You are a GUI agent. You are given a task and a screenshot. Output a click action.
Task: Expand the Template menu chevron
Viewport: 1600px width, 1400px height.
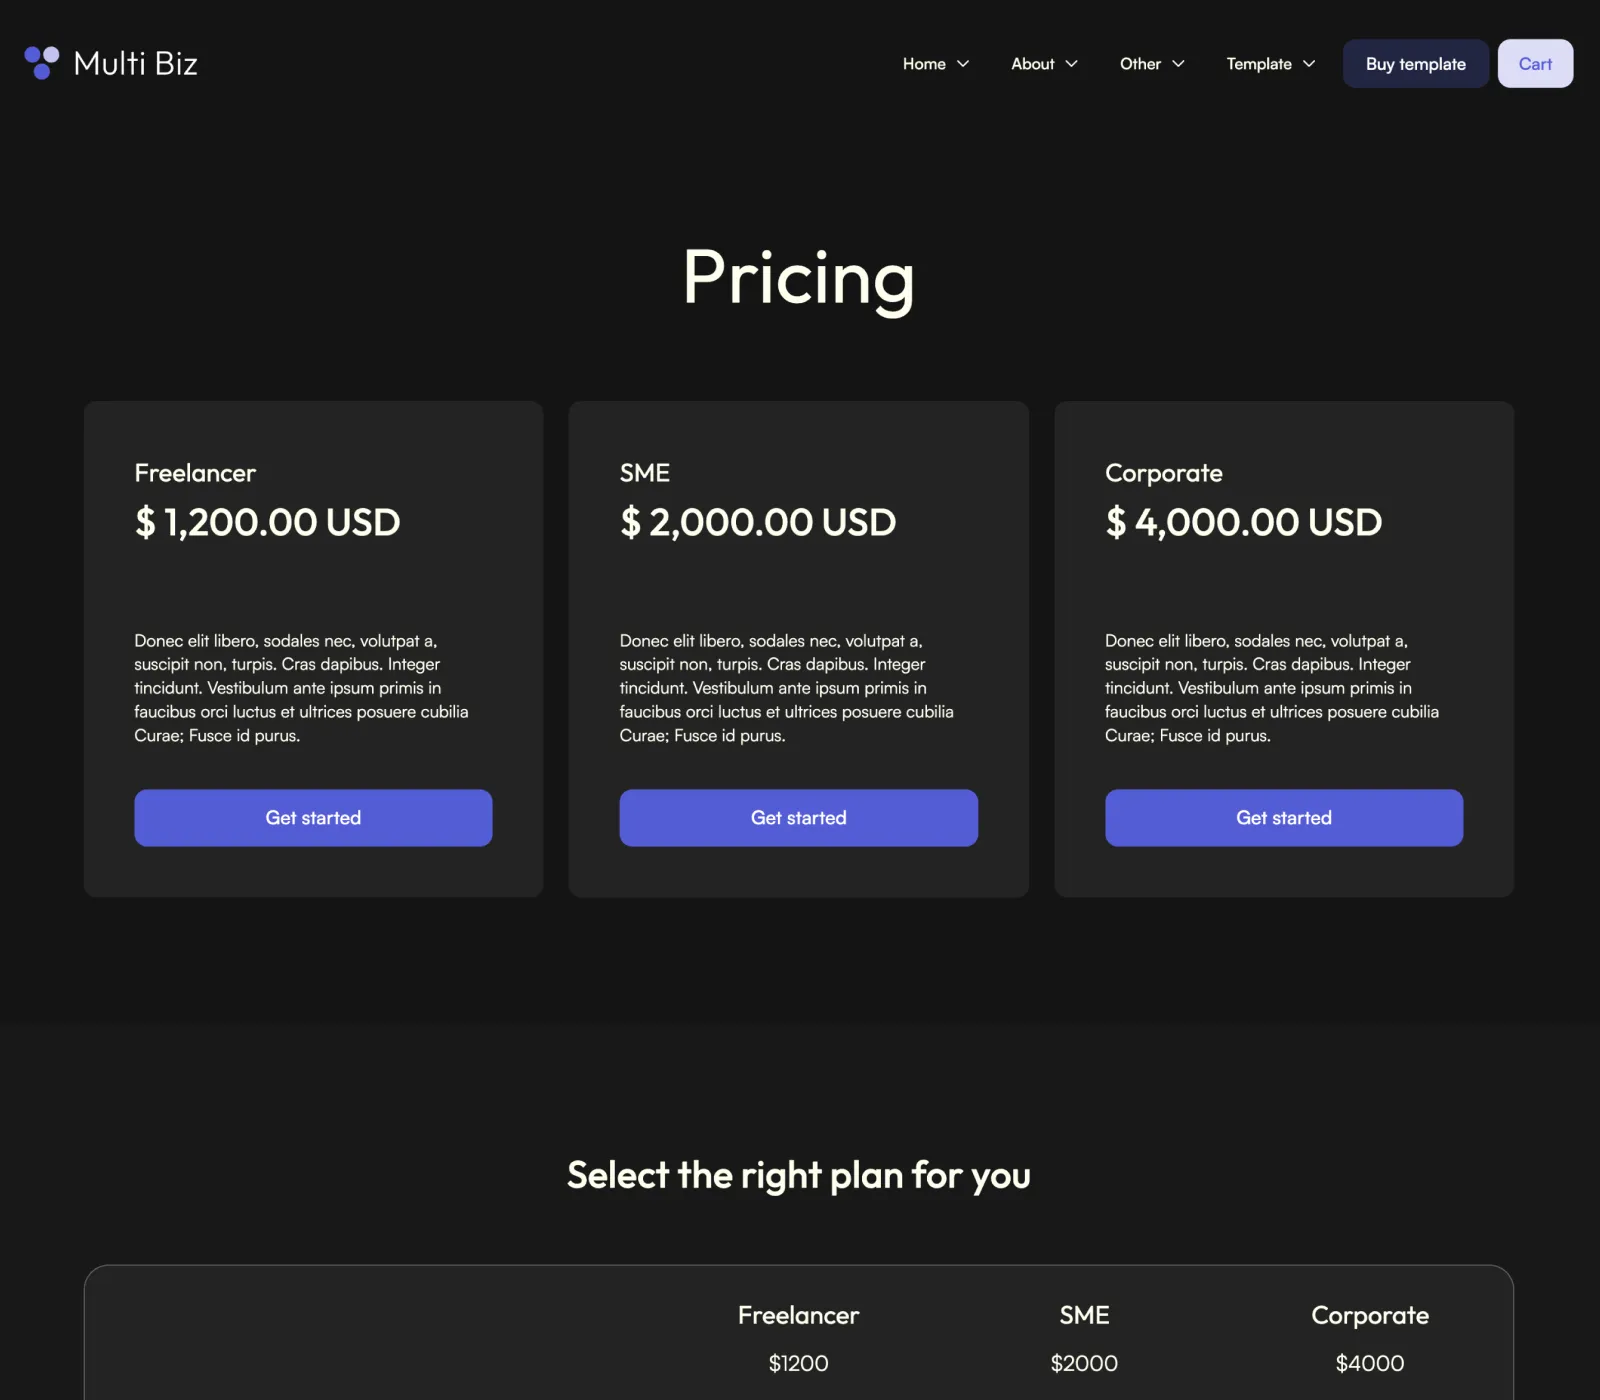1309,64
